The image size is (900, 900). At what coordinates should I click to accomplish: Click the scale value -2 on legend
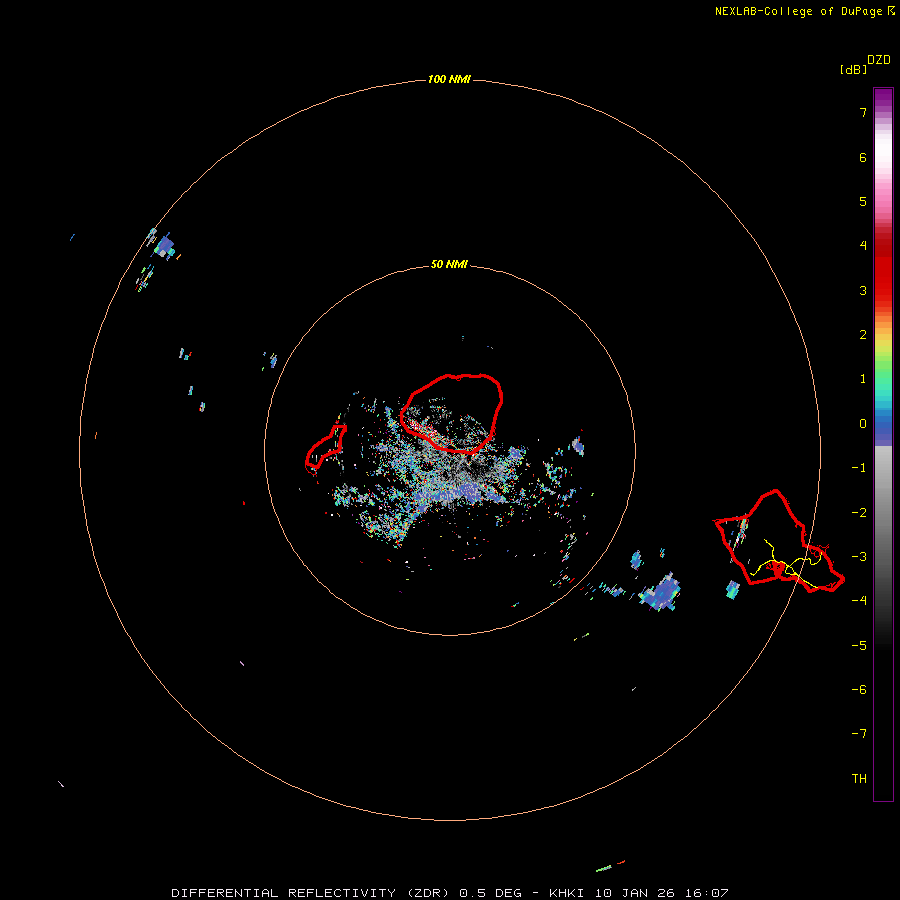click(859, 513)
